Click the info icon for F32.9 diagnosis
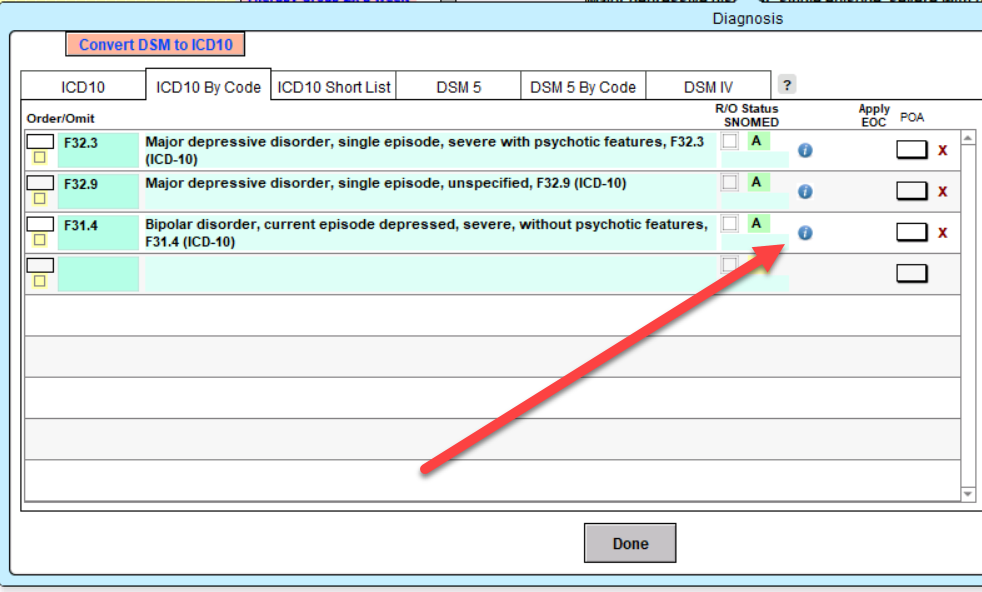The width and height of the screenshot is (982, 592). pos(805,192)
